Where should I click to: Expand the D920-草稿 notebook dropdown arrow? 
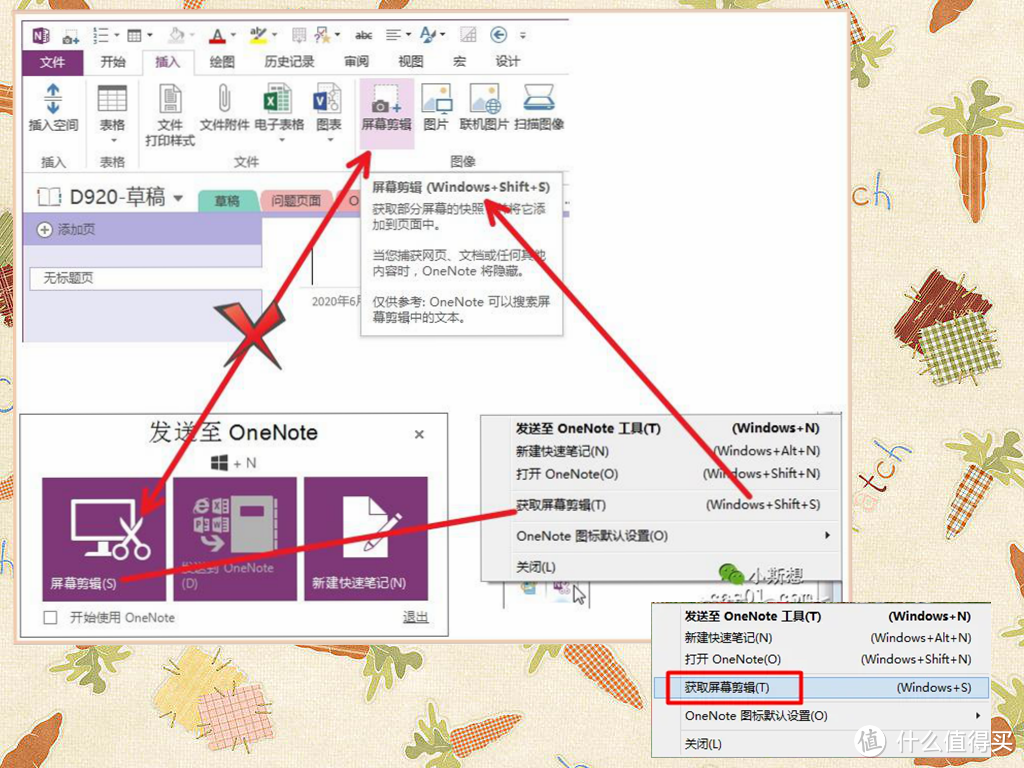178,198
